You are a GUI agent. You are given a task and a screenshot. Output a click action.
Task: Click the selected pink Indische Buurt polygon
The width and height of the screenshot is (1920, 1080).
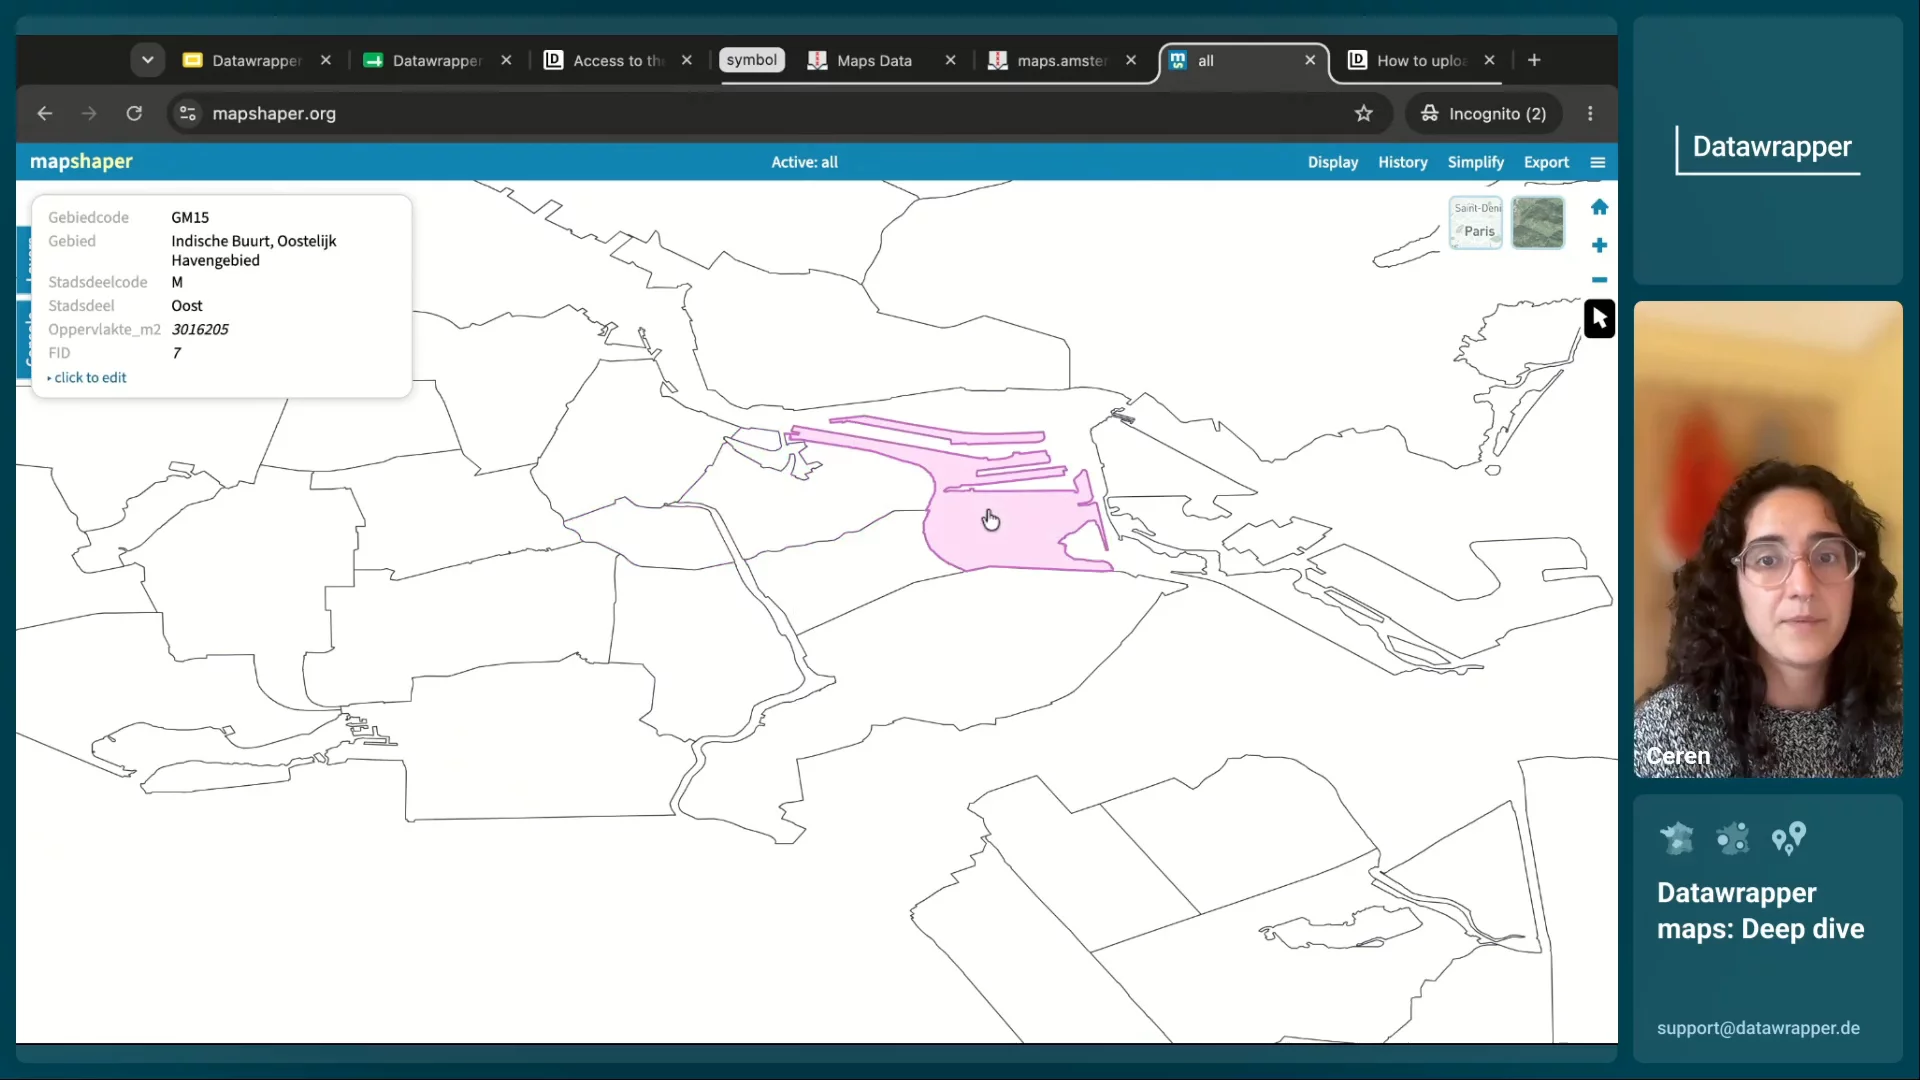tap(990, 520)
